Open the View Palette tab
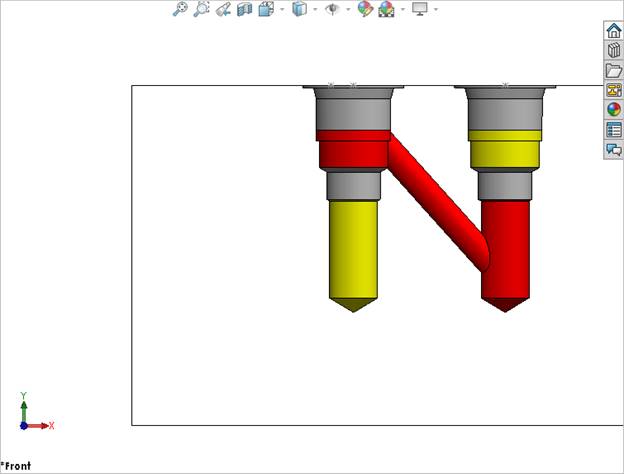 (x=613, y=90)
